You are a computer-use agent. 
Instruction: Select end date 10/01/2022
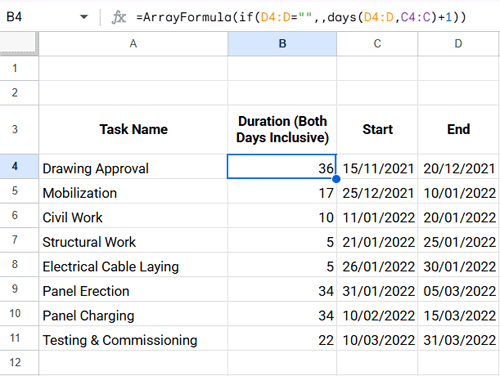click(x=459, y=191)
